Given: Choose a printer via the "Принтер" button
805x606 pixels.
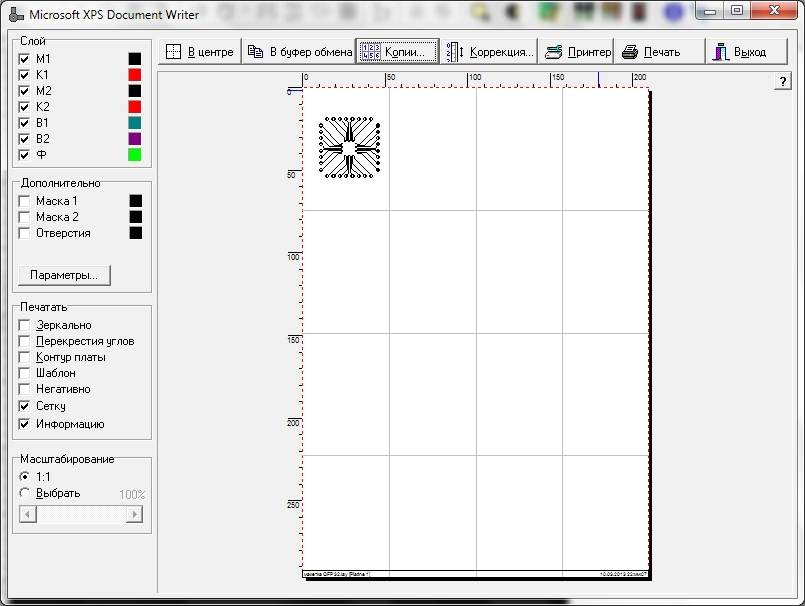Looking at the screenshot, I should tap(577, 52).
